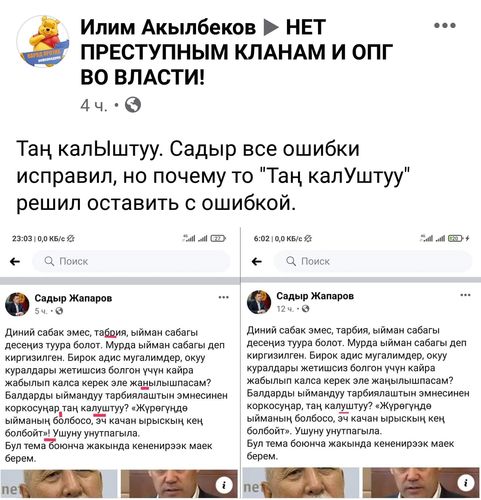The width and height of the screenshot is (481, 500).
Task: Click the search magnifier in left screenshot
Action: 49,261
